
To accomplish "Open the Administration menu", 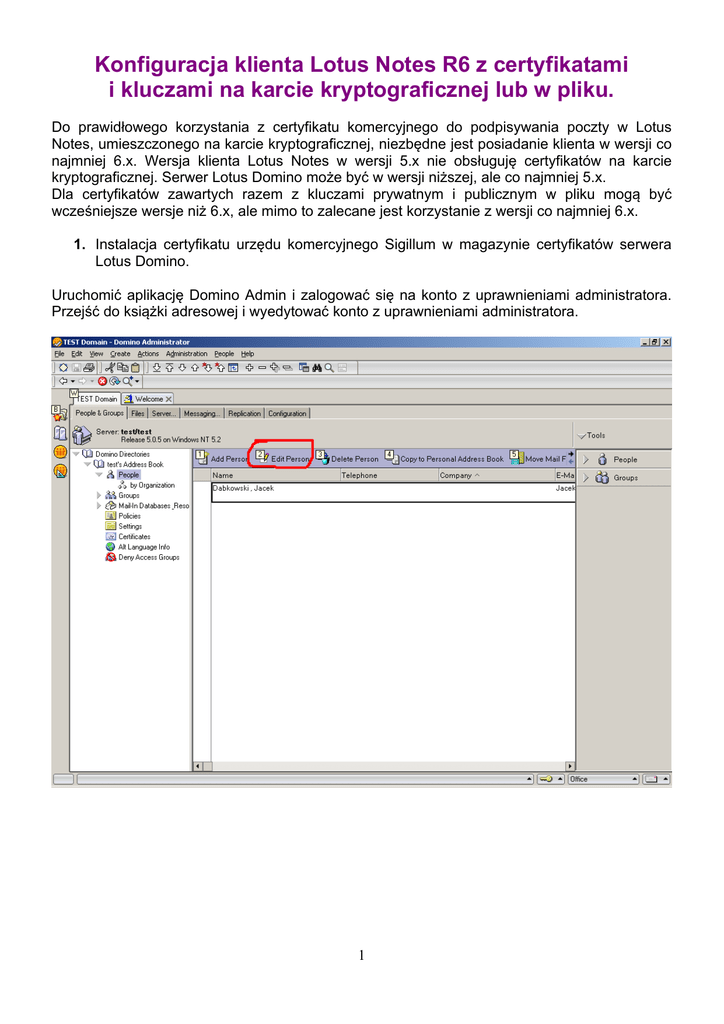I will click(187, 354).
